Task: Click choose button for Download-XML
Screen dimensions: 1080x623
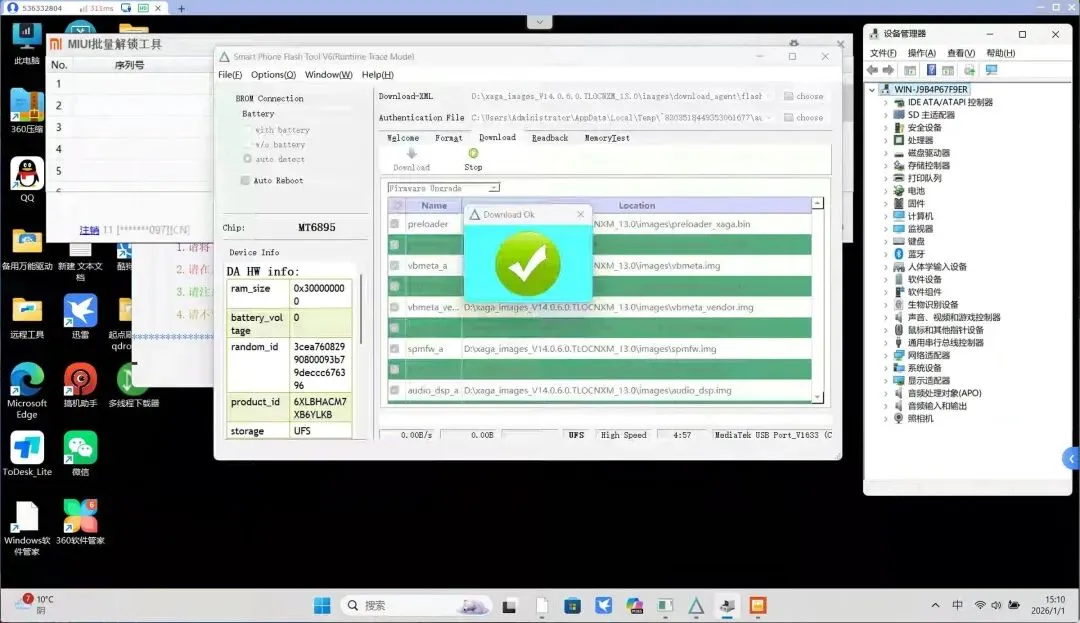Action: point(803,96)
